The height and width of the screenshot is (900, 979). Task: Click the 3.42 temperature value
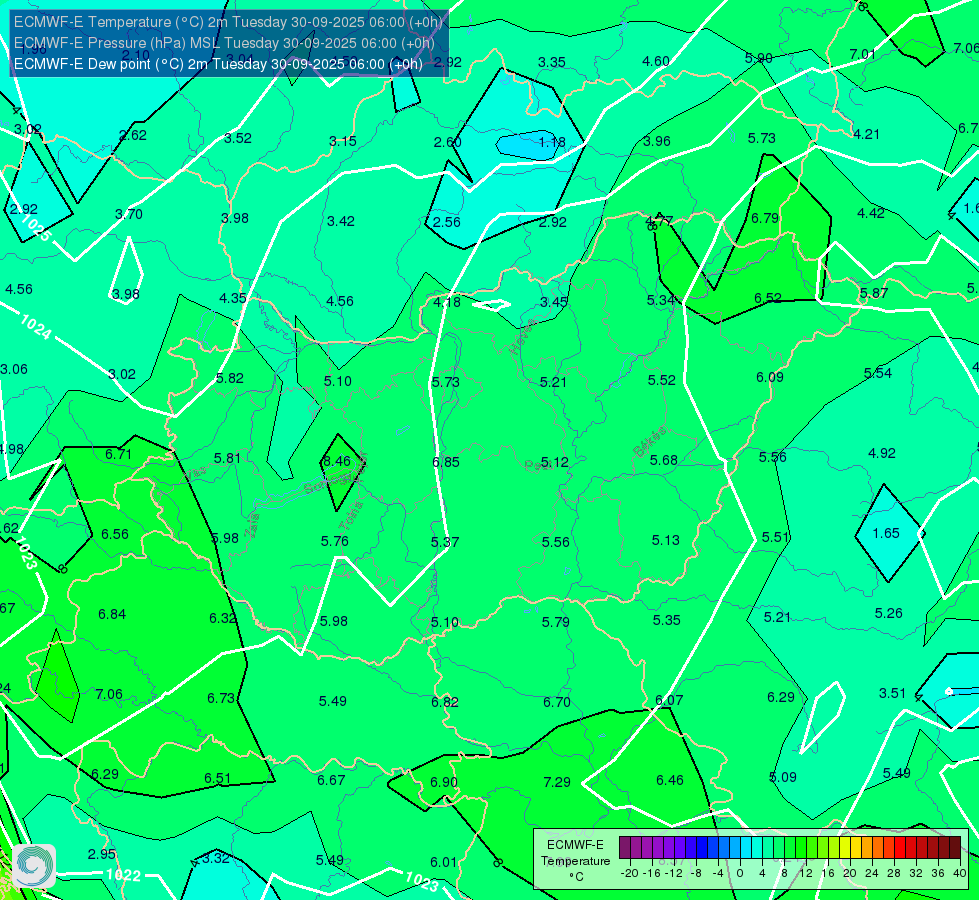click(341, 221)
